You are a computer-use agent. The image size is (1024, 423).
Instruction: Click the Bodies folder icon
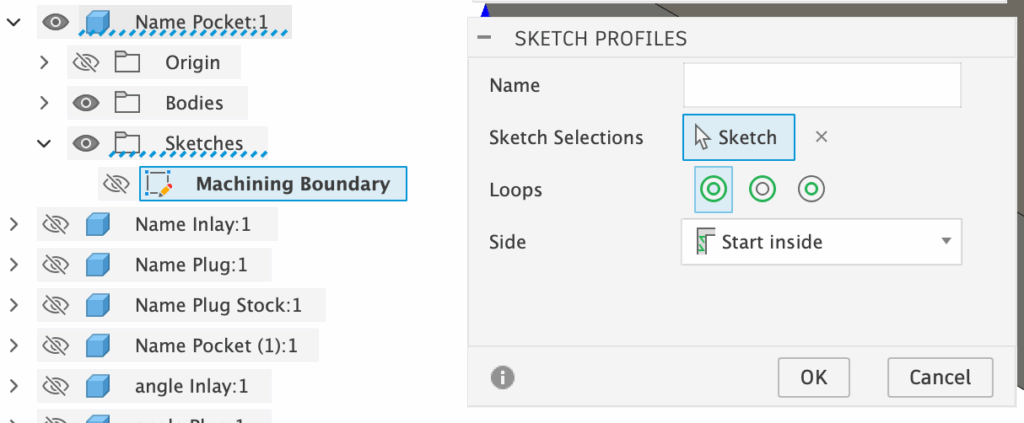pos(126,102)
